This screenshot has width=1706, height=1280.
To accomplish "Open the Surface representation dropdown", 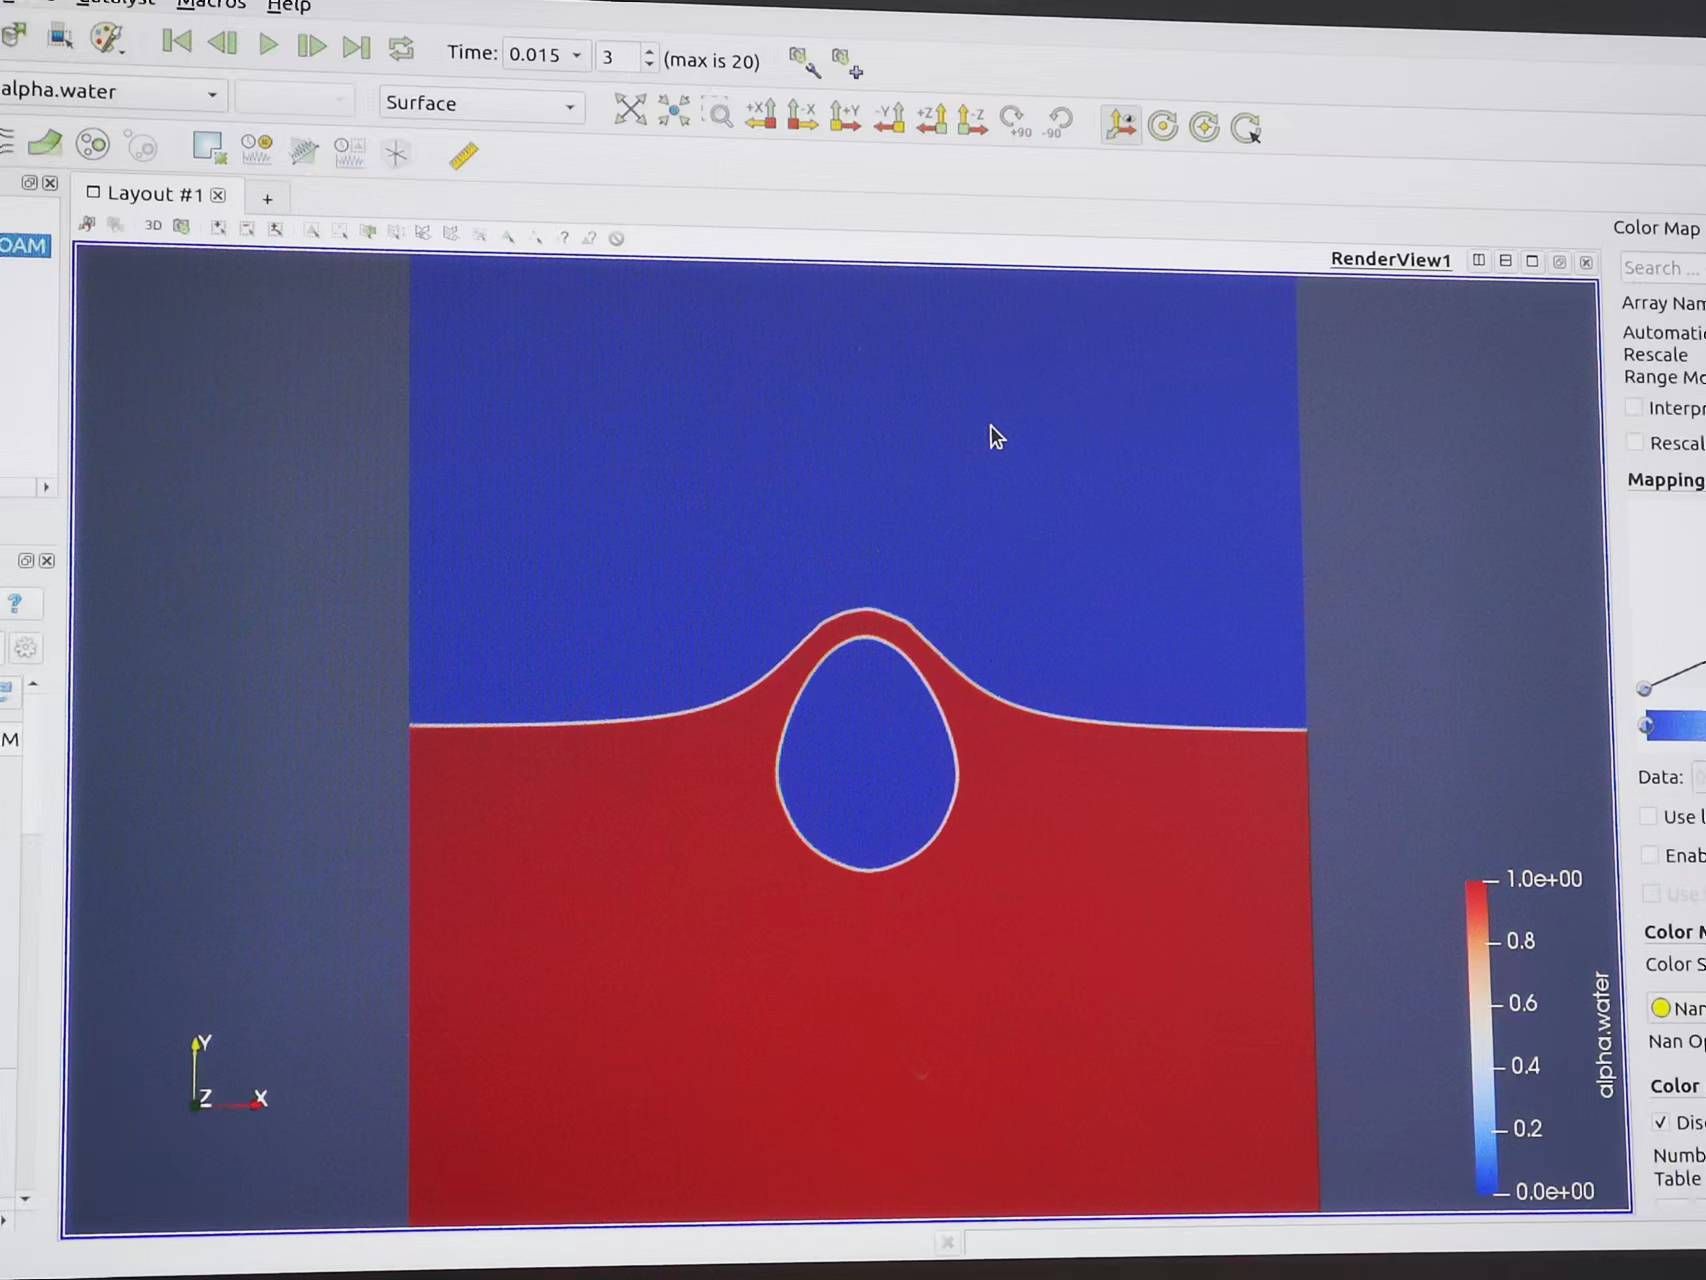I will pyautogui.click(x=481, y=104).
